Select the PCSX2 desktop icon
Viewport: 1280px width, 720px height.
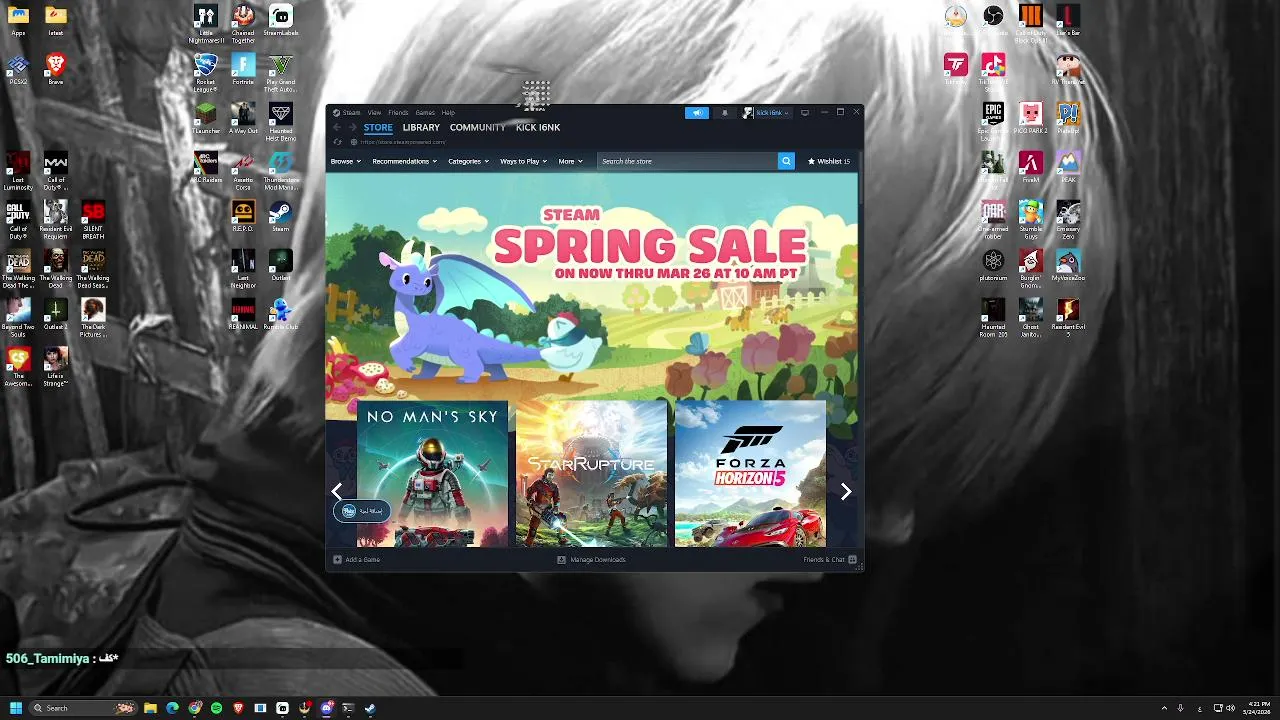click(18, 70)
